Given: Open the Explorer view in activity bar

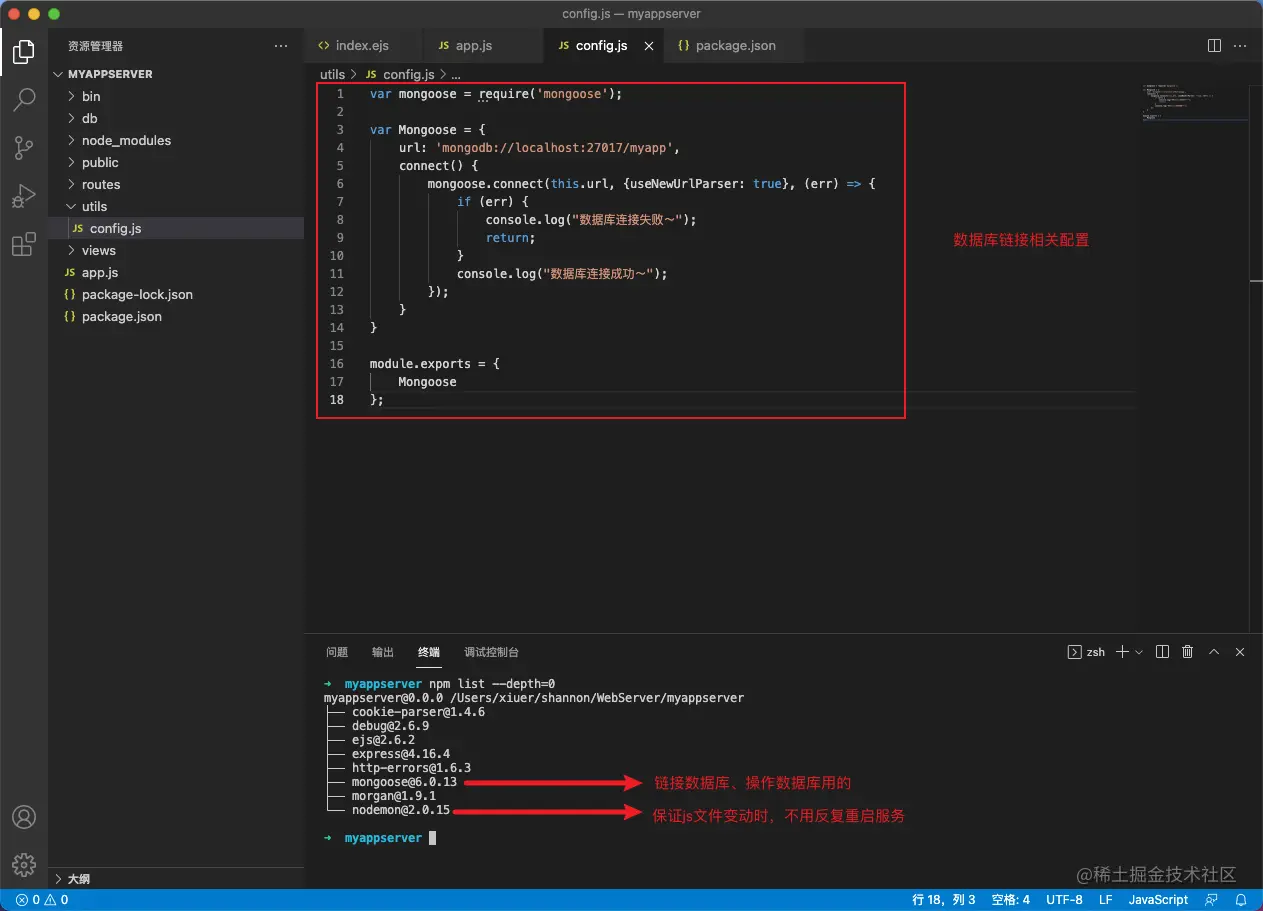Looking at the screenshot, I should pyautogui.click(x=24, y=52).
